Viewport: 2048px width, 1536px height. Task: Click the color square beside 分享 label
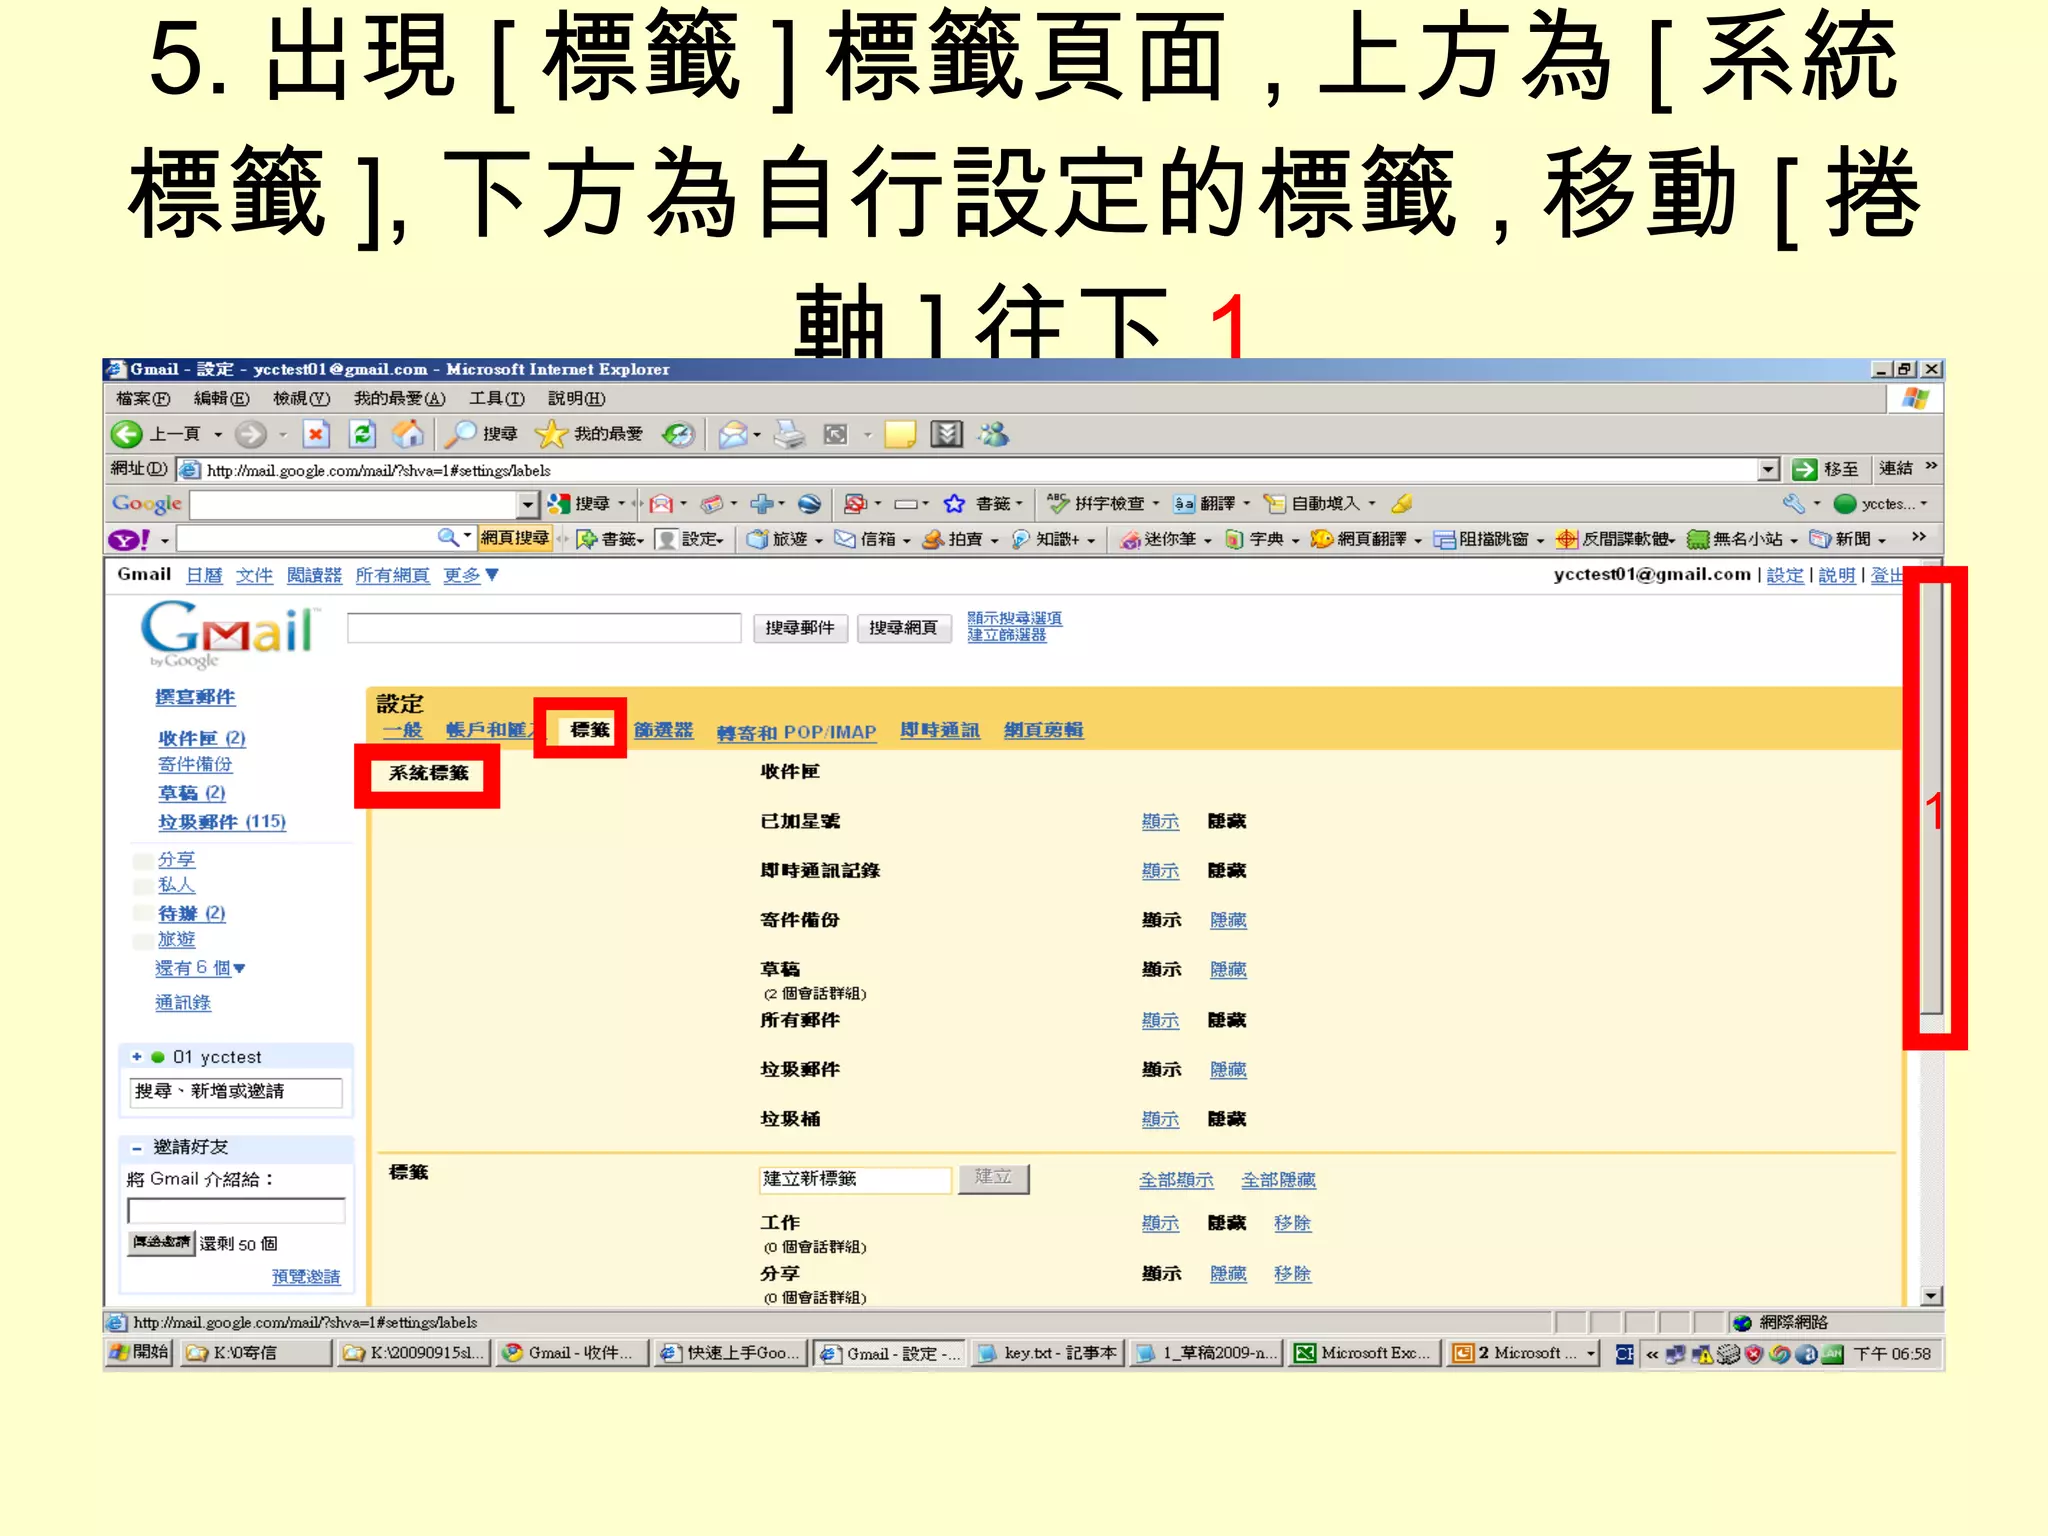(x=143, y=861)
